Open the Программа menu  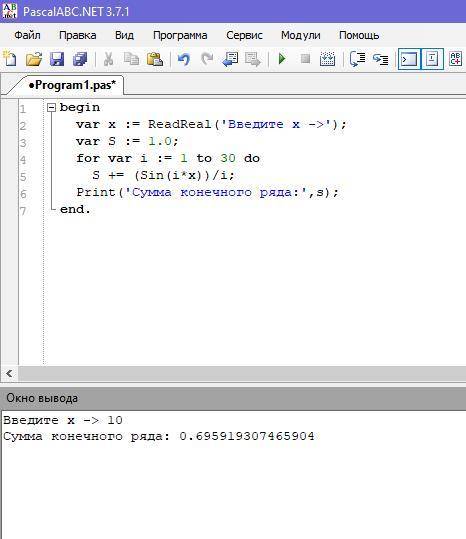[180, 35]
